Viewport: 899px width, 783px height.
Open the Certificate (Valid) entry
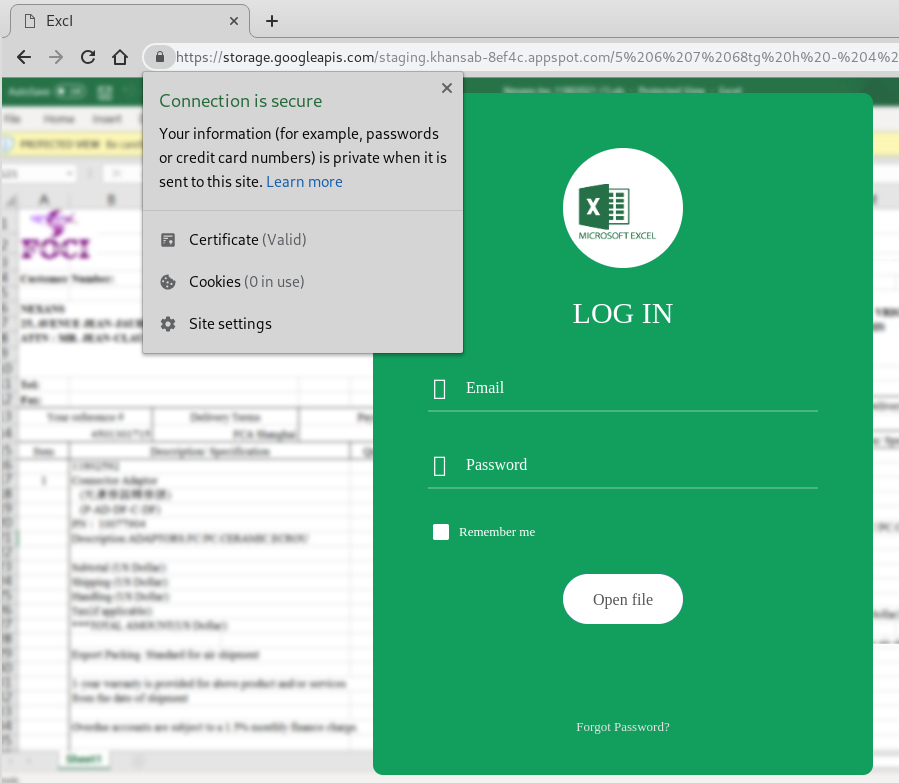click(302, 240)
